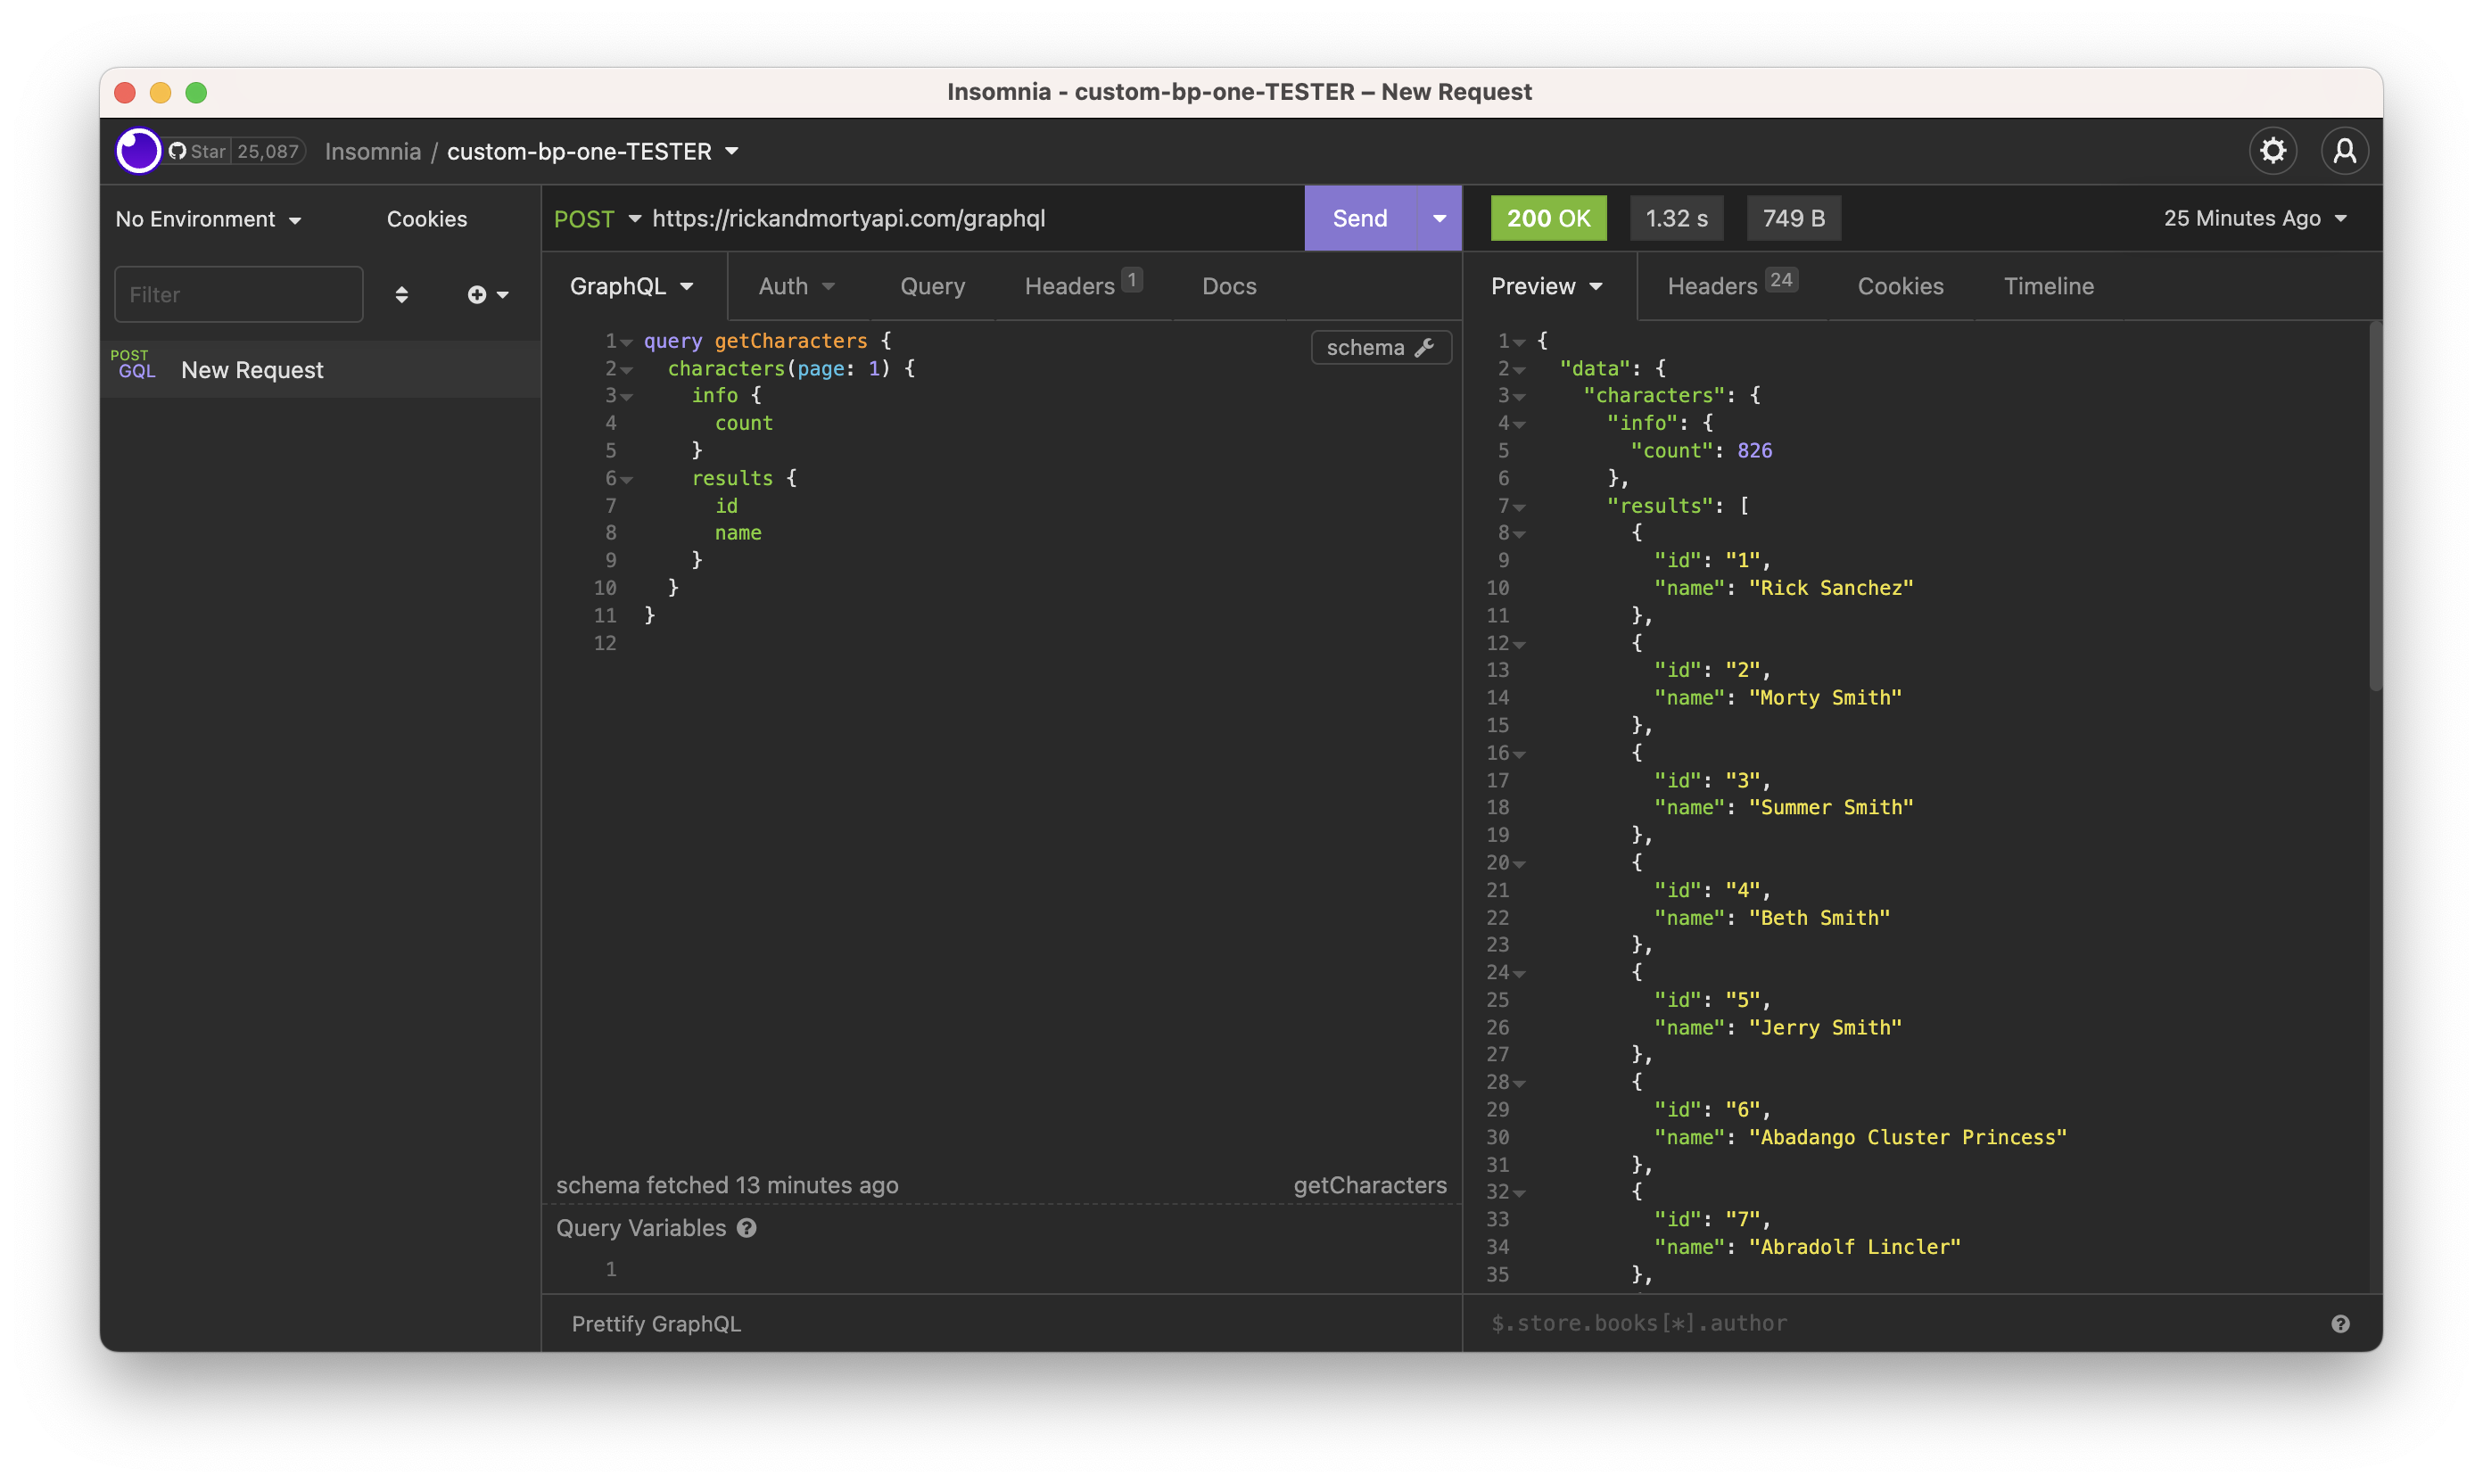Switch to the request Headers tab
The width and height of the screenshot is (2483, 1484).
1083,286
